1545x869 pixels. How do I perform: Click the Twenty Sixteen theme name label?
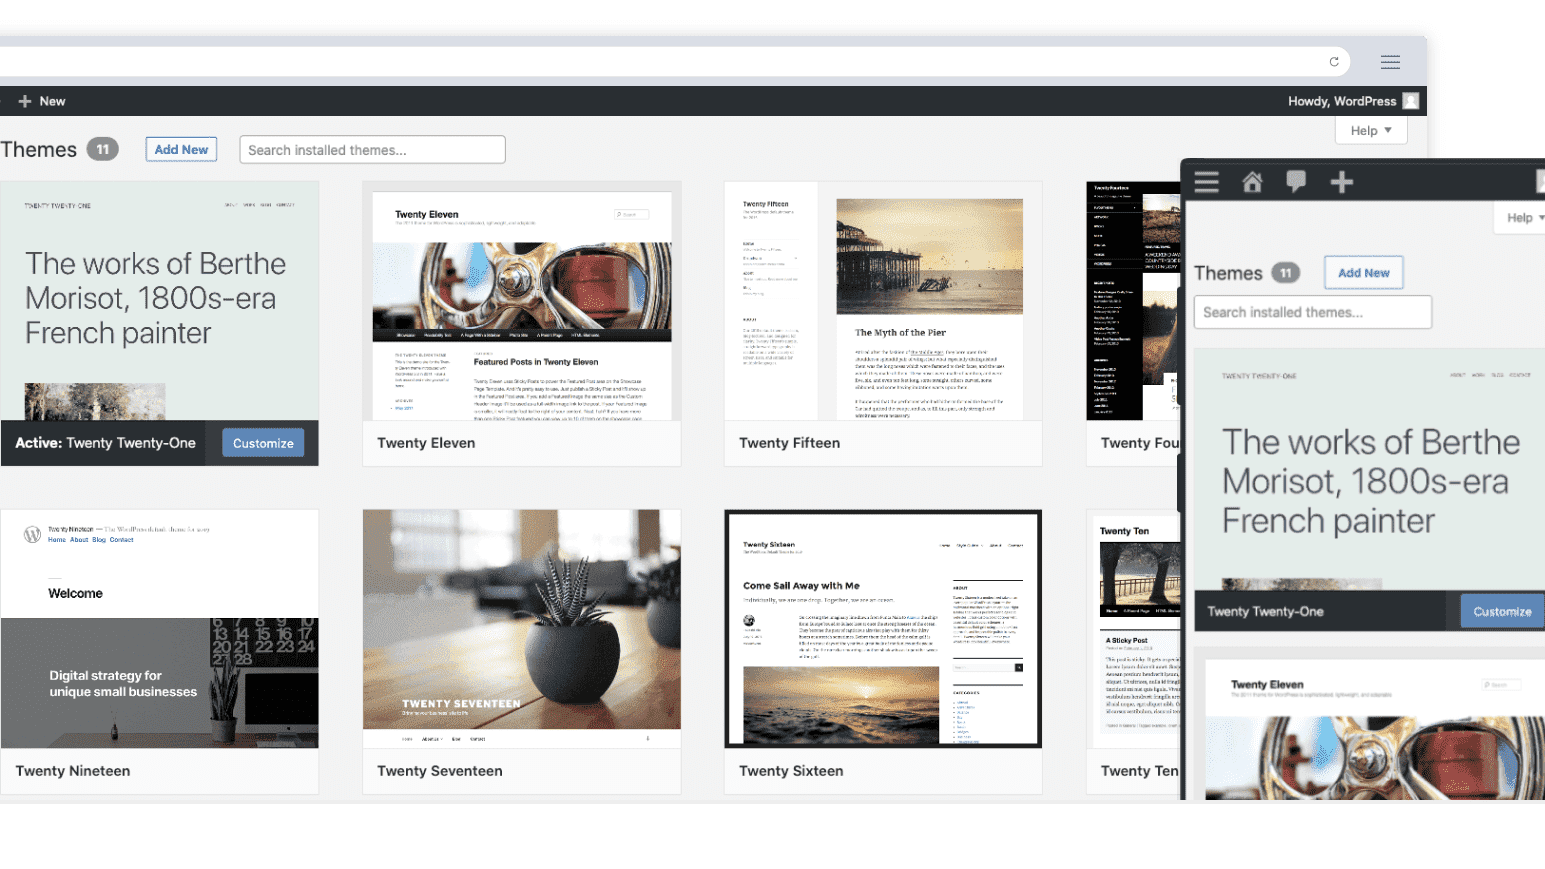(791, 771)
